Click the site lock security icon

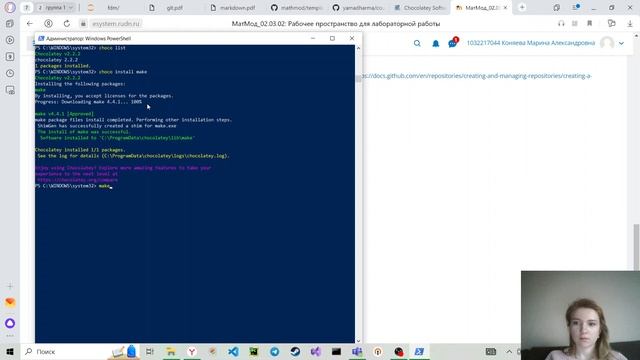[83, 24]
